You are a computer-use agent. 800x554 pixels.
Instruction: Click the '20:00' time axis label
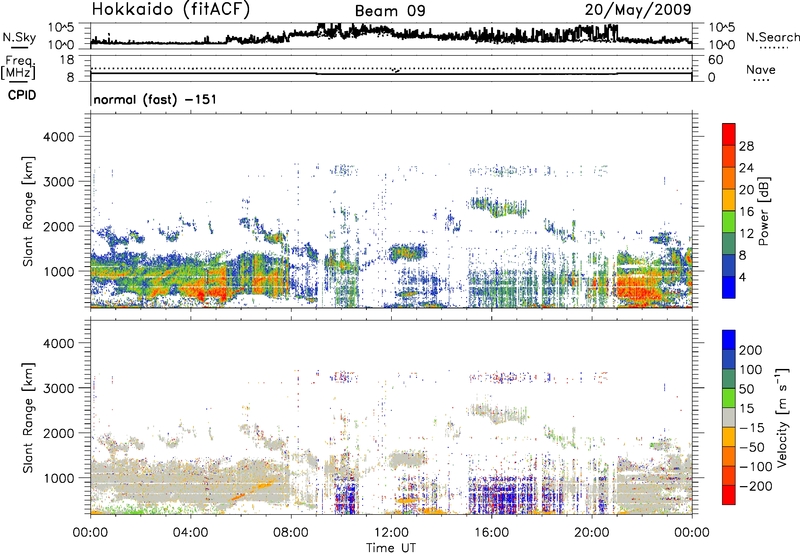[x=591, y=533]
